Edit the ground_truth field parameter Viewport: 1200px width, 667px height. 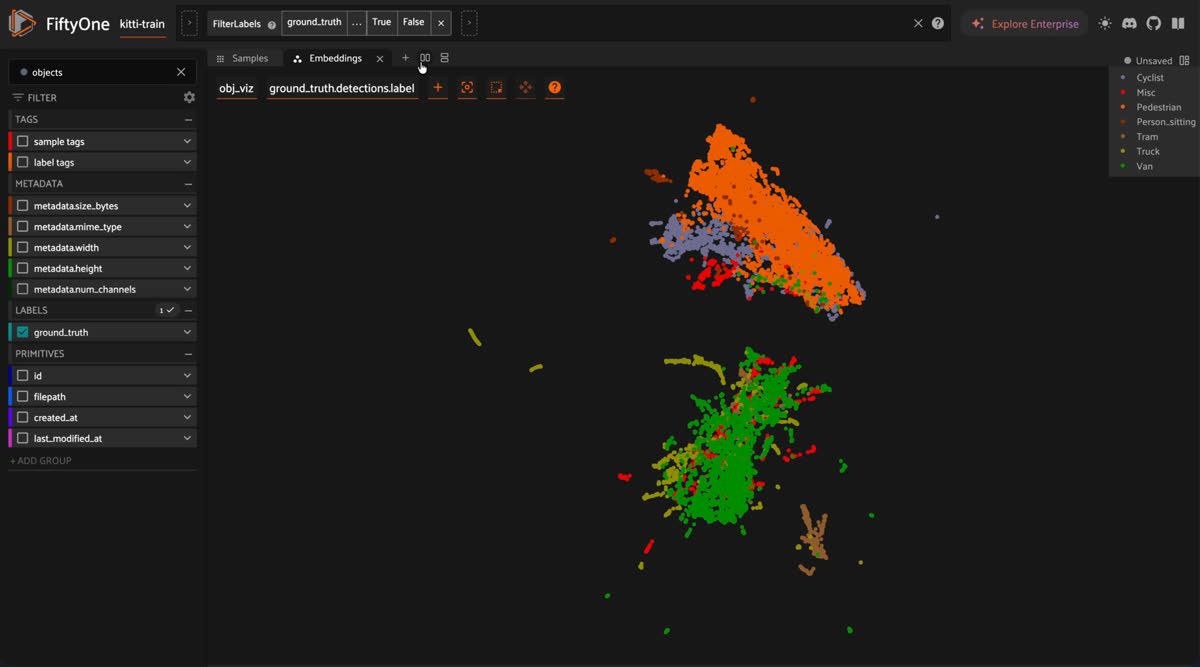[x=315, y=22]
